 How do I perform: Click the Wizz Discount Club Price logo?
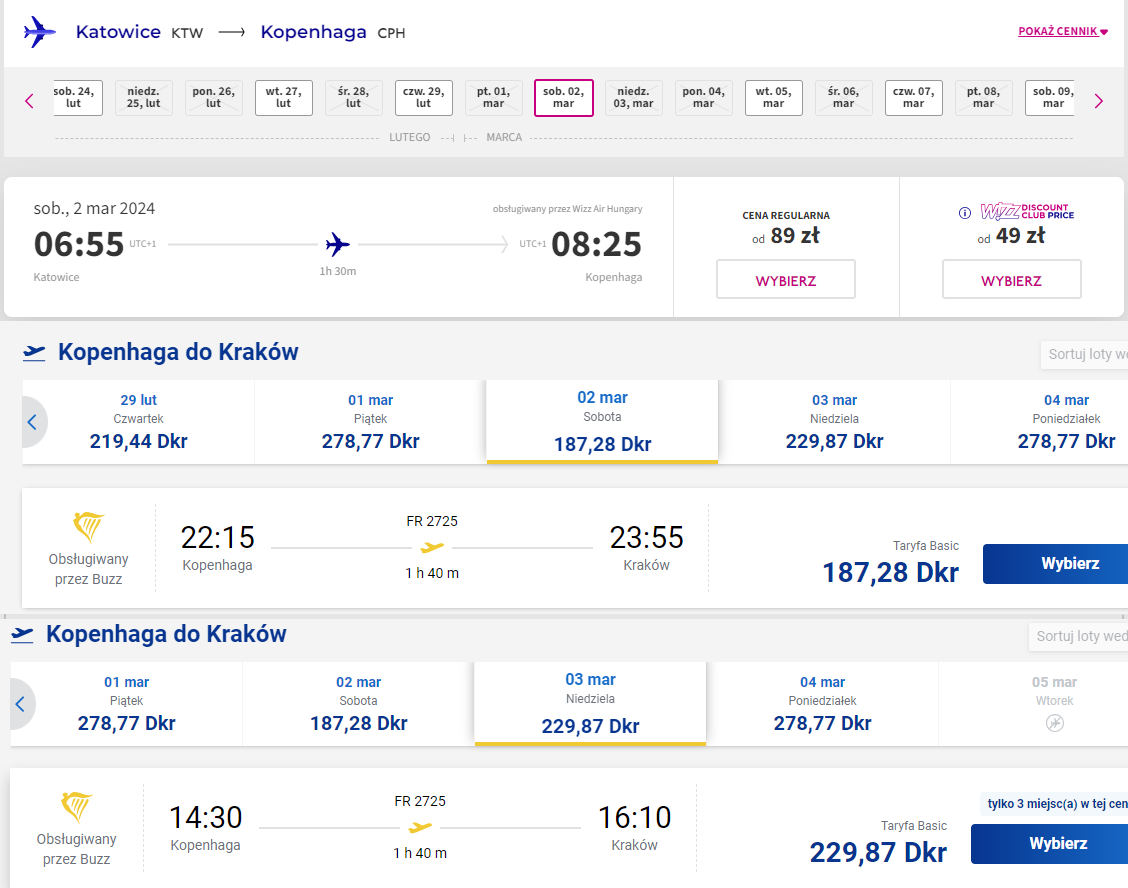(x=1027, y=211)
